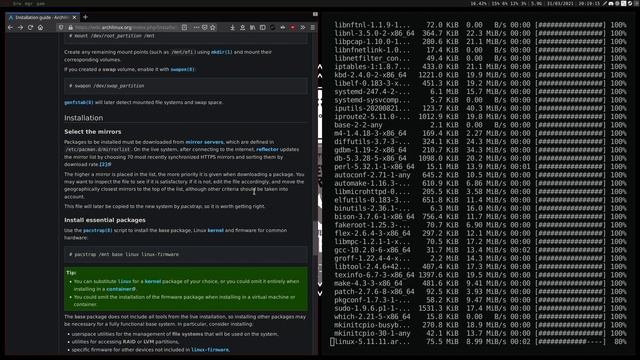Click the white square tray icon
This screenshot has width=640, height=360.
pos(623,4)
